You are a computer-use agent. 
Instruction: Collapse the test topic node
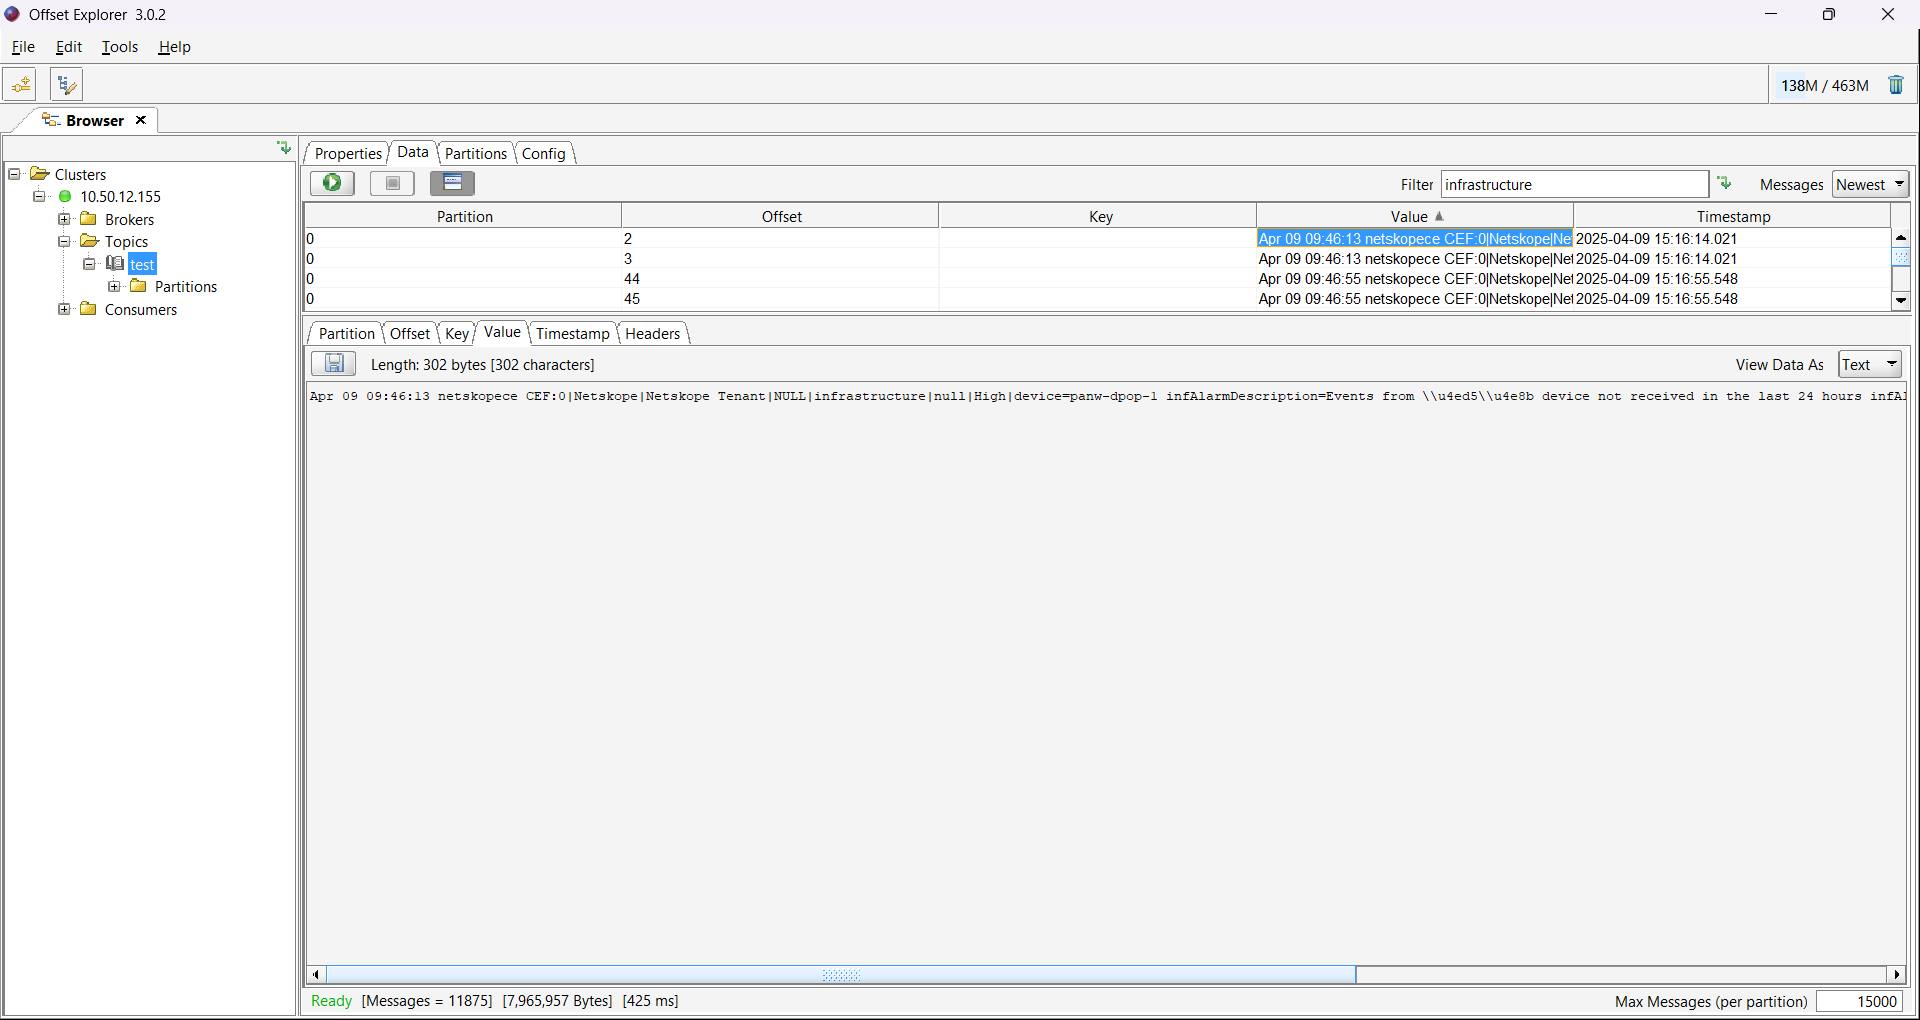(x=89, y=264)
